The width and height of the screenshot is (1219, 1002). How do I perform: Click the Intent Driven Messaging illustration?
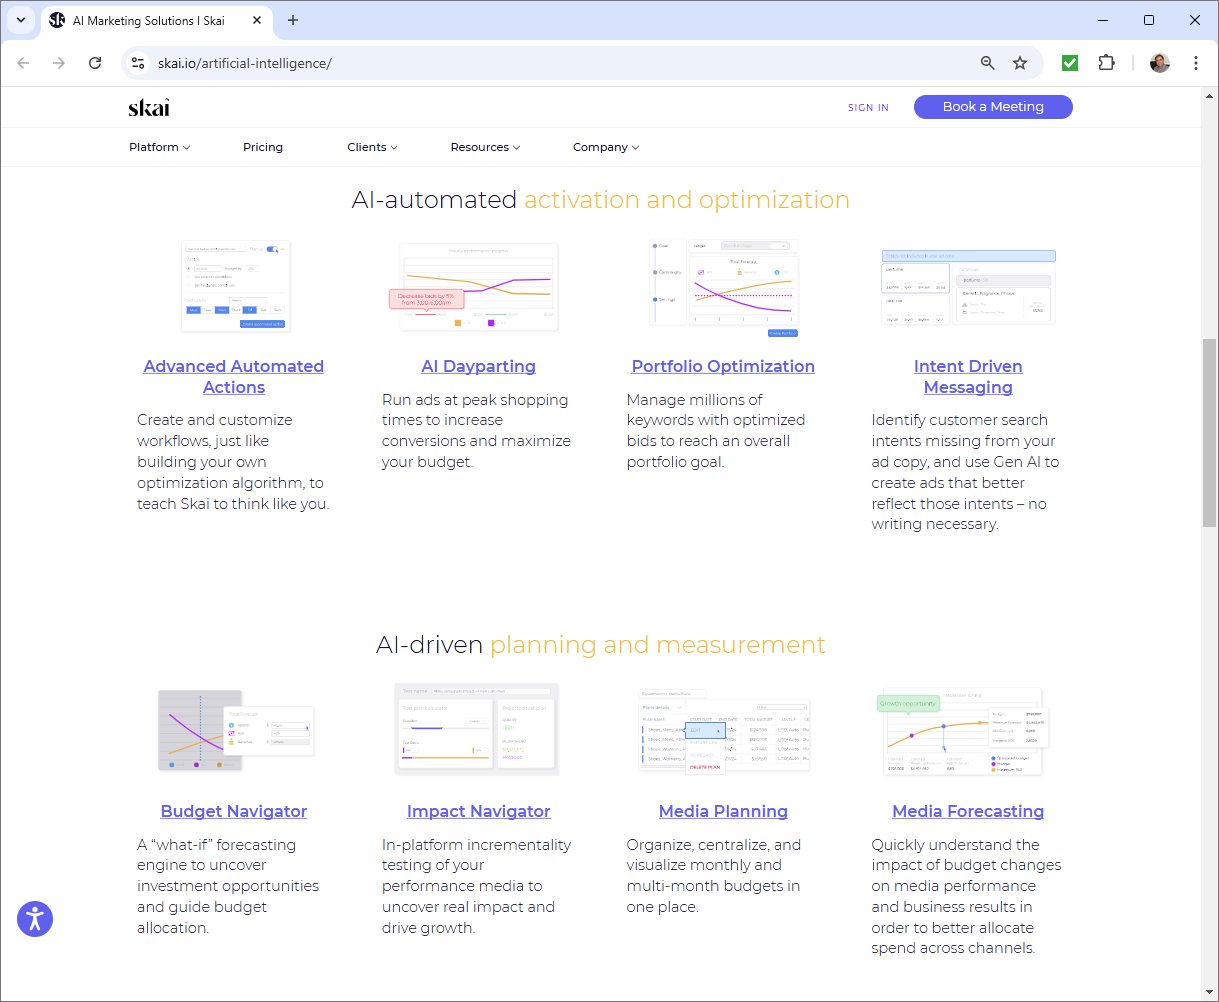click(968, 287)
